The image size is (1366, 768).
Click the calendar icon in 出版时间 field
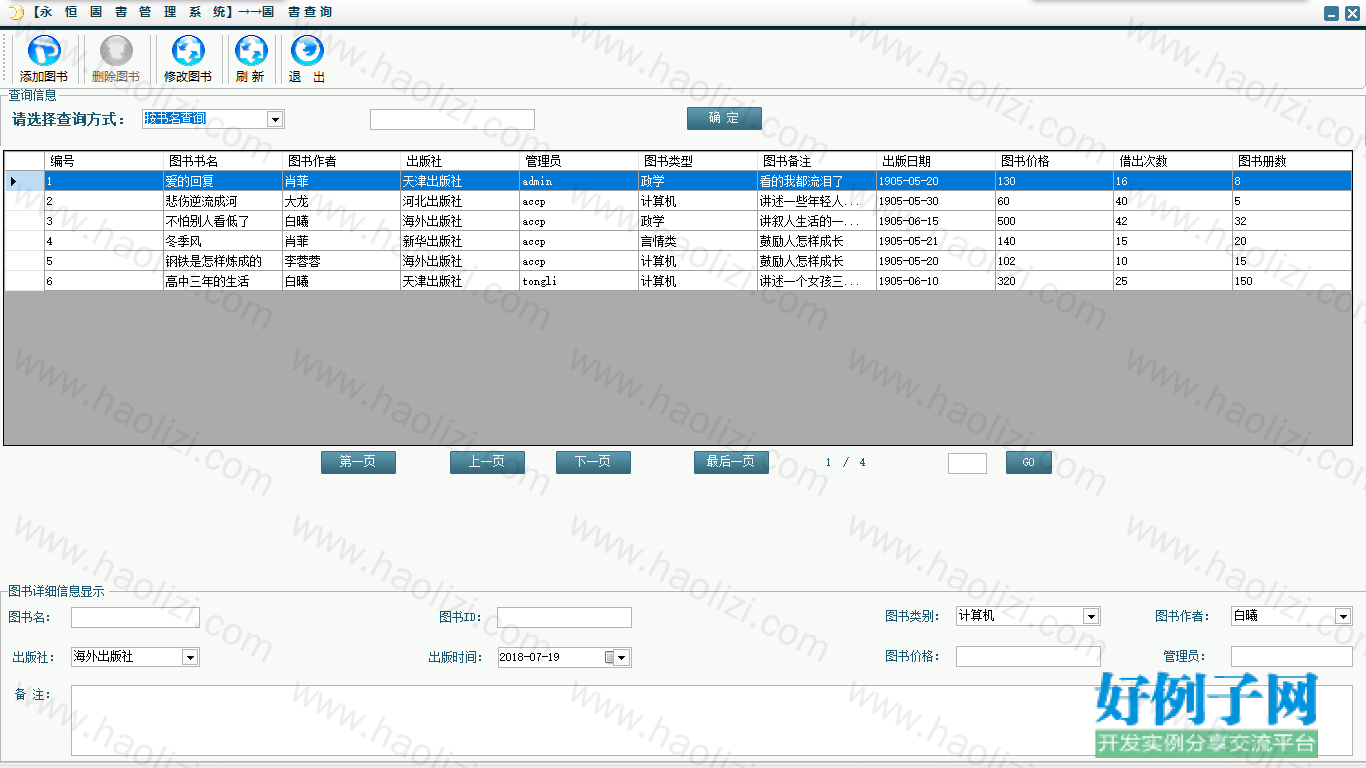(x=609, y=657)
